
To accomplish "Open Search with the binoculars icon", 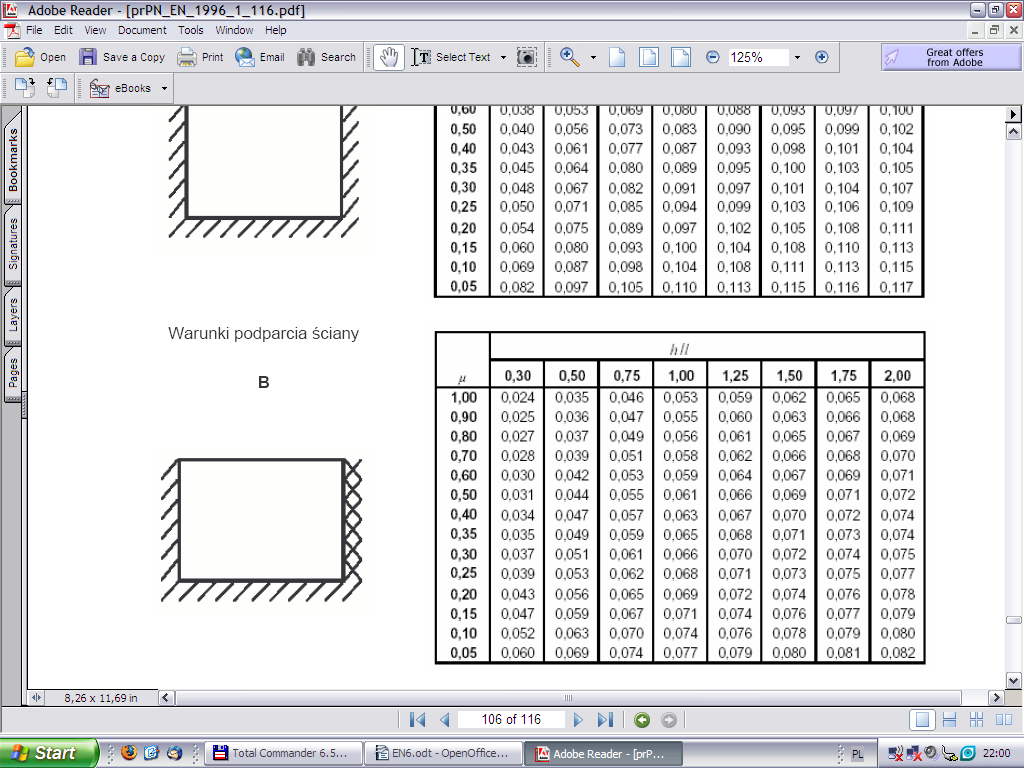I will (306, 57).
